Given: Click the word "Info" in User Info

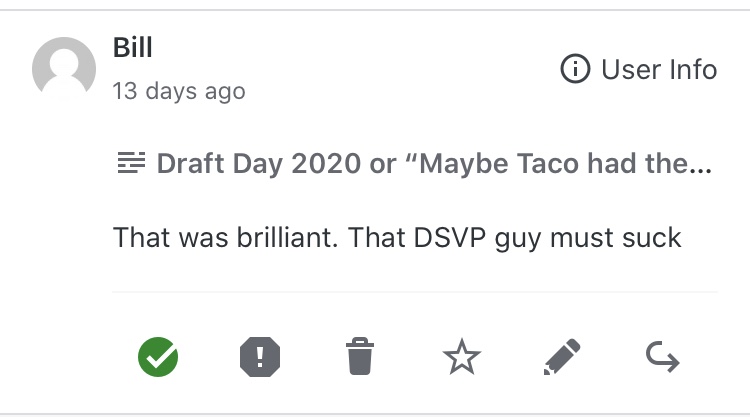Looking at the screenshot, I should (x=692, y=70).
